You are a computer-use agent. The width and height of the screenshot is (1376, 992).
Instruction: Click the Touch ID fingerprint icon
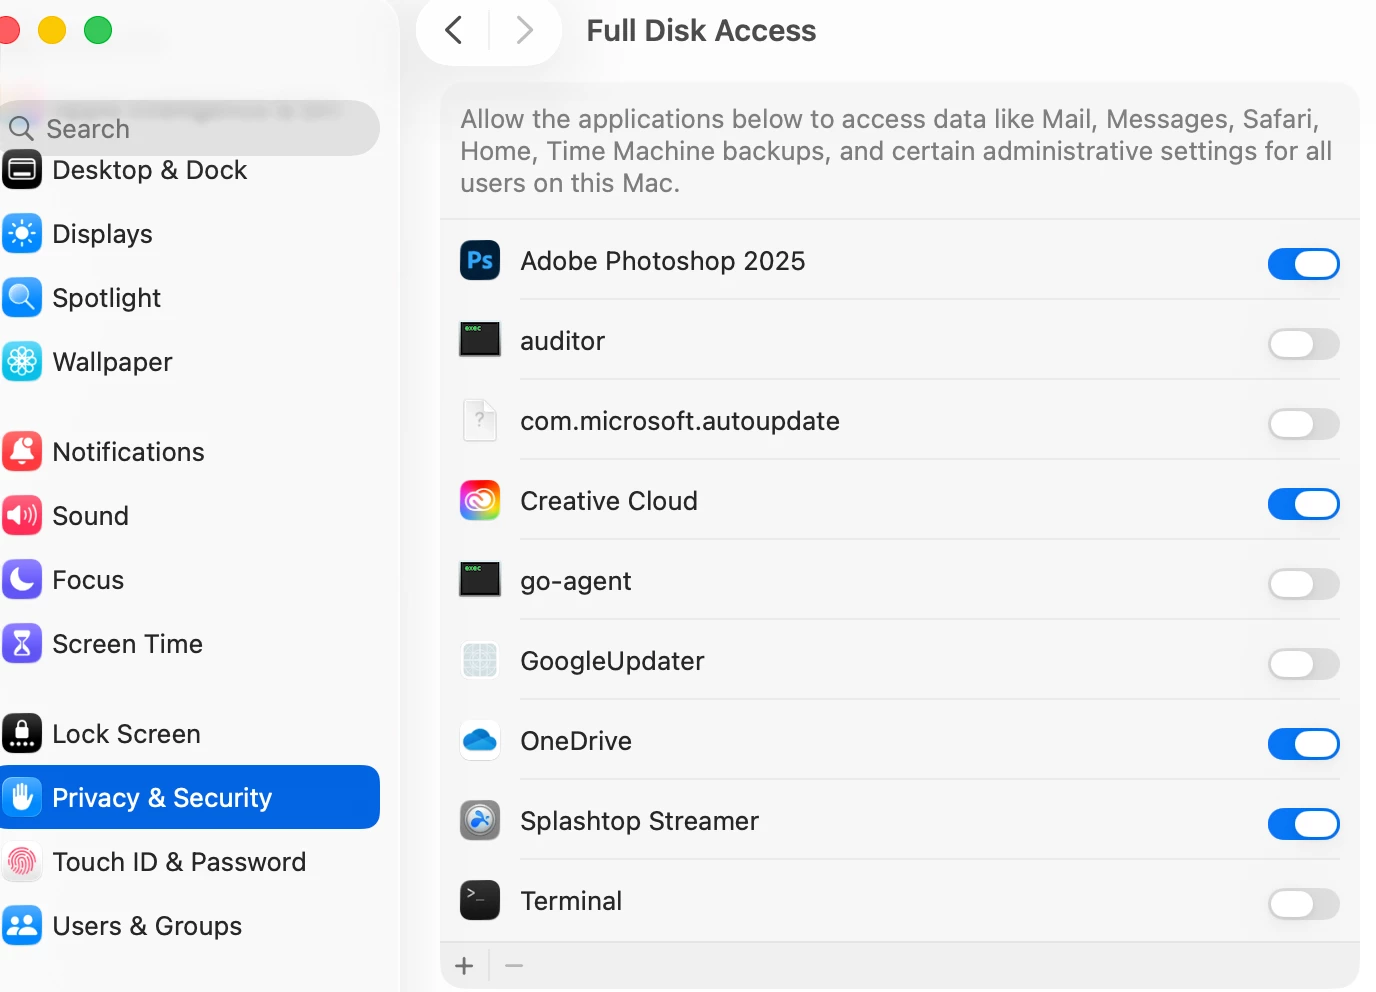click(x=22, y=862)
